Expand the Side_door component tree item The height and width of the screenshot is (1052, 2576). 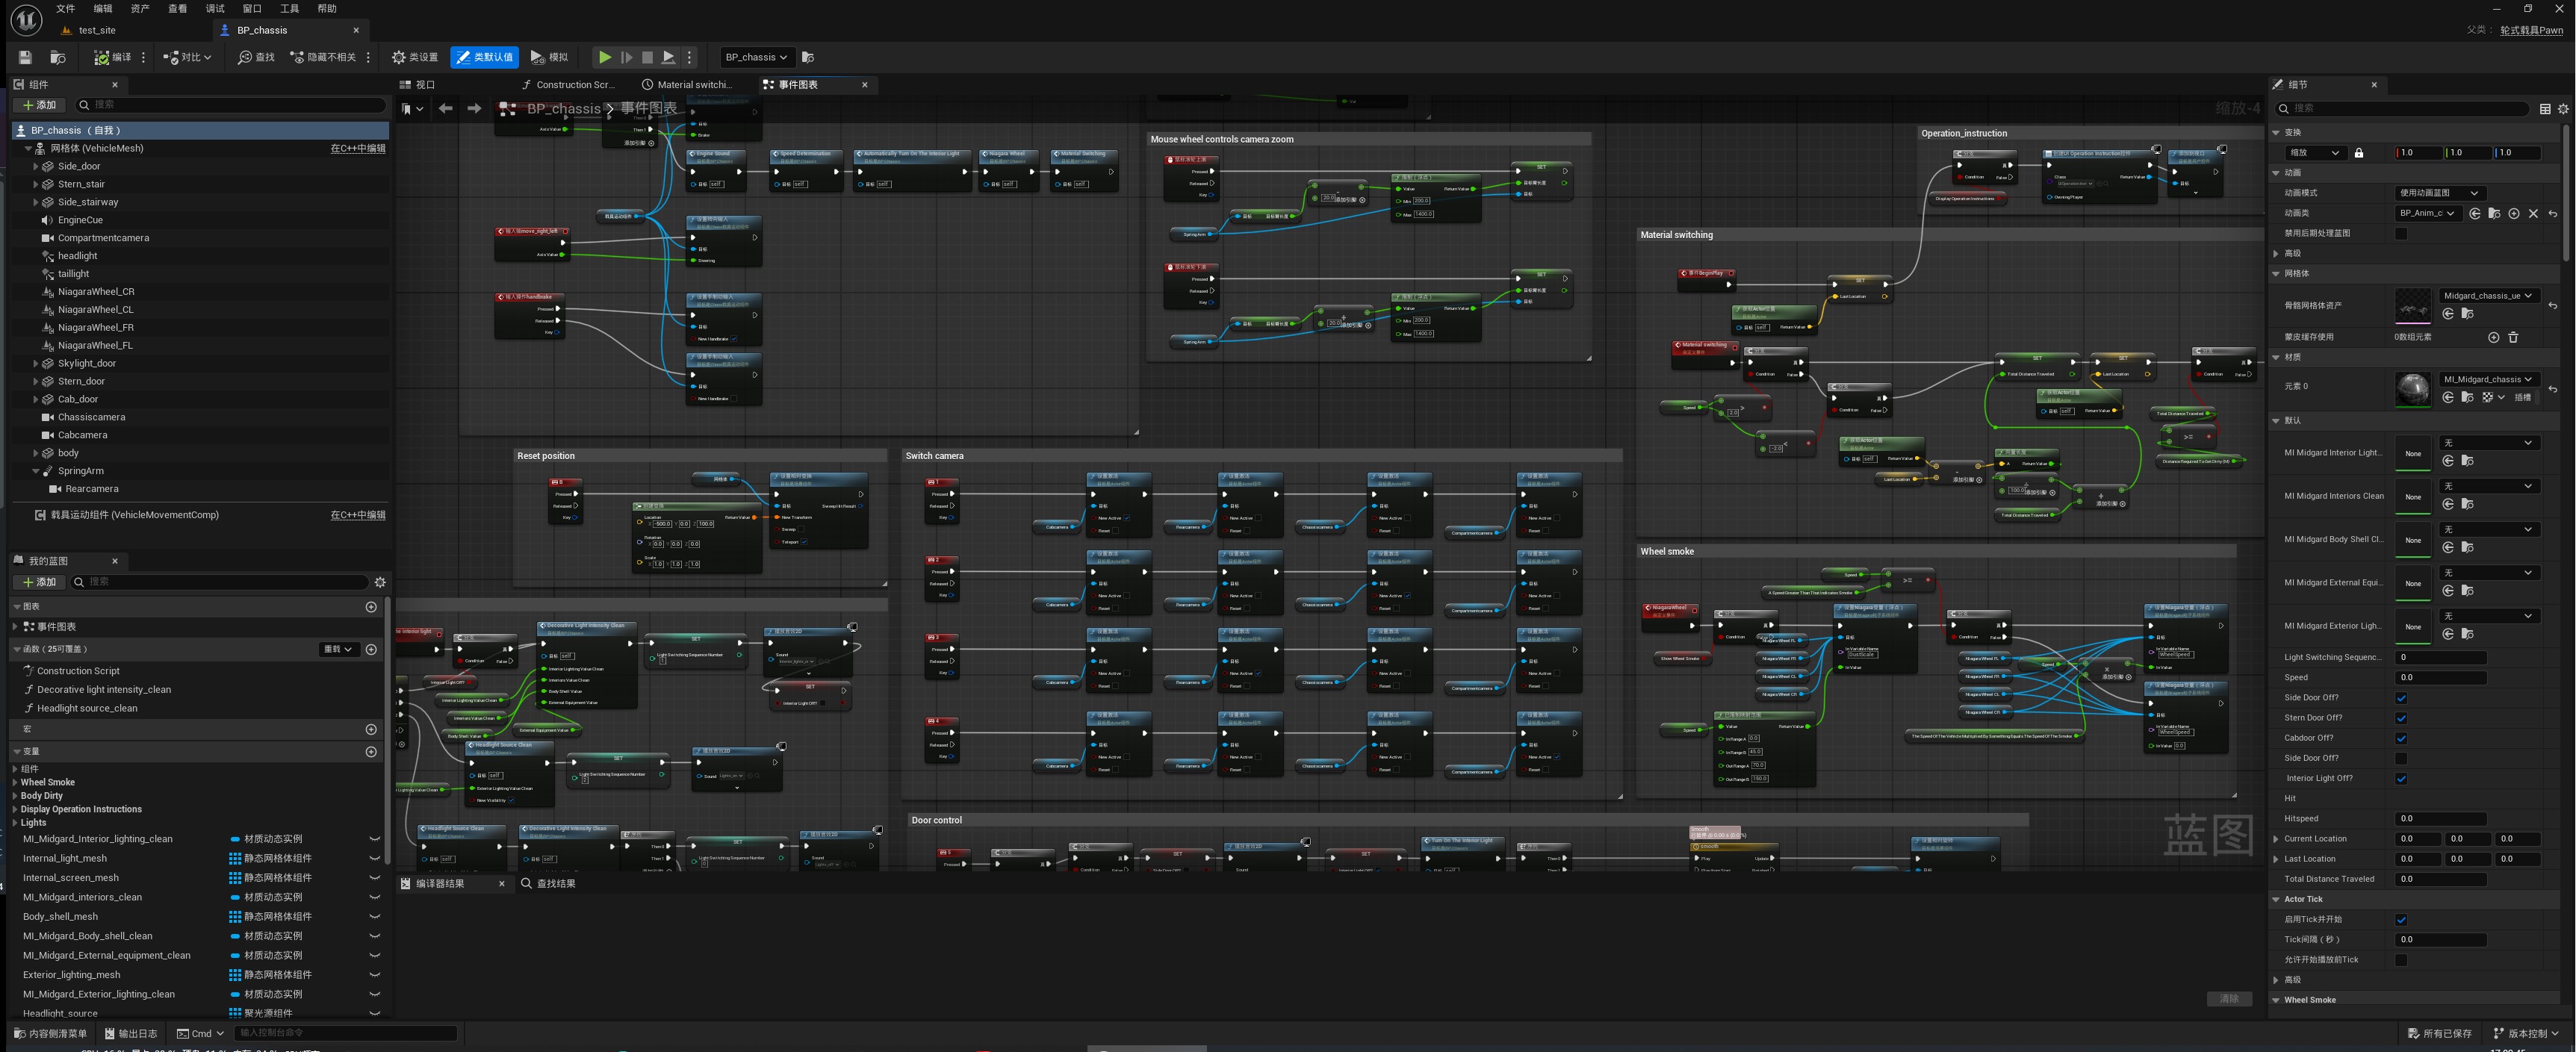35,166
